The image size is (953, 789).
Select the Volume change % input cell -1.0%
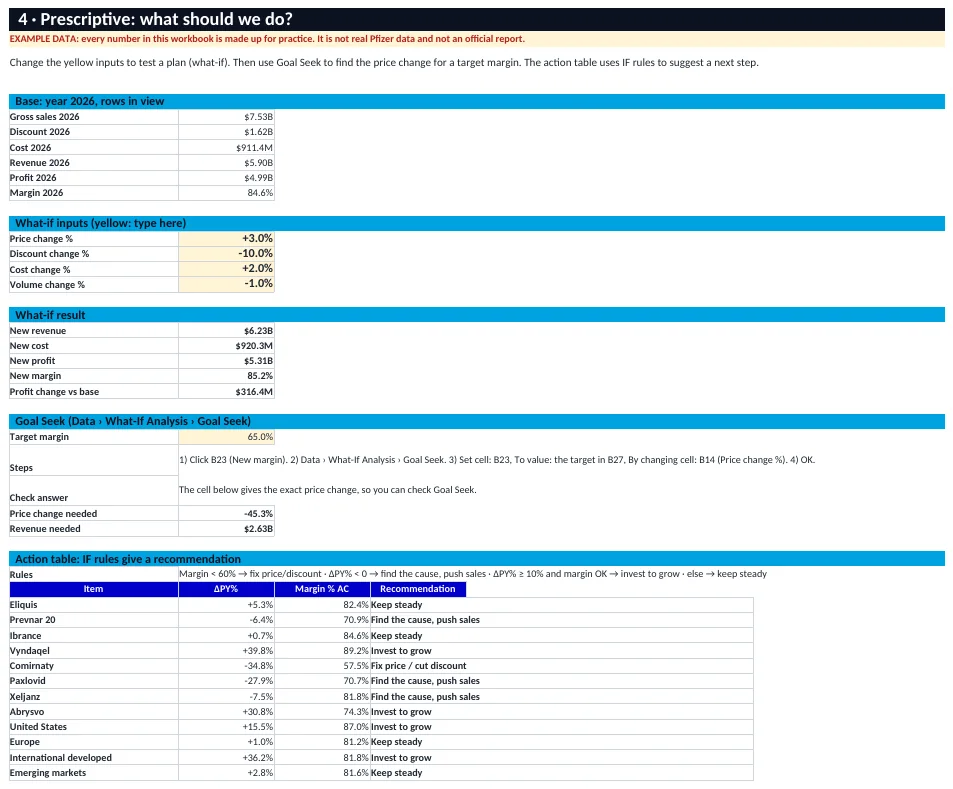pyautogui.click(x=226, y=284)
